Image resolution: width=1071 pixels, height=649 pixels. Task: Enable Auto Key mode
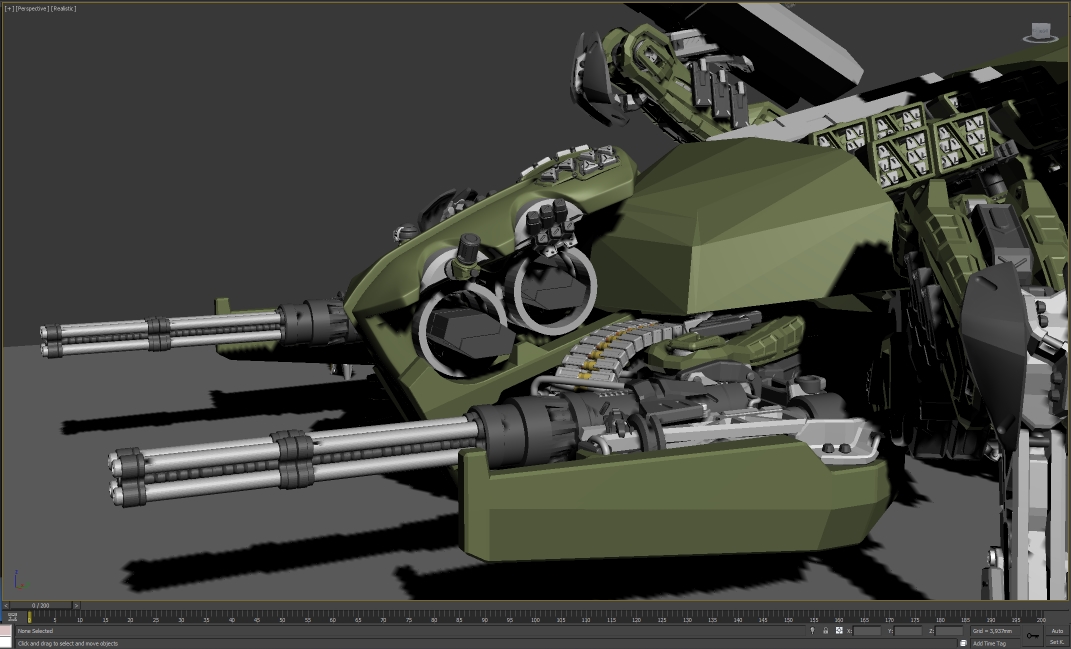[1057, 631]
